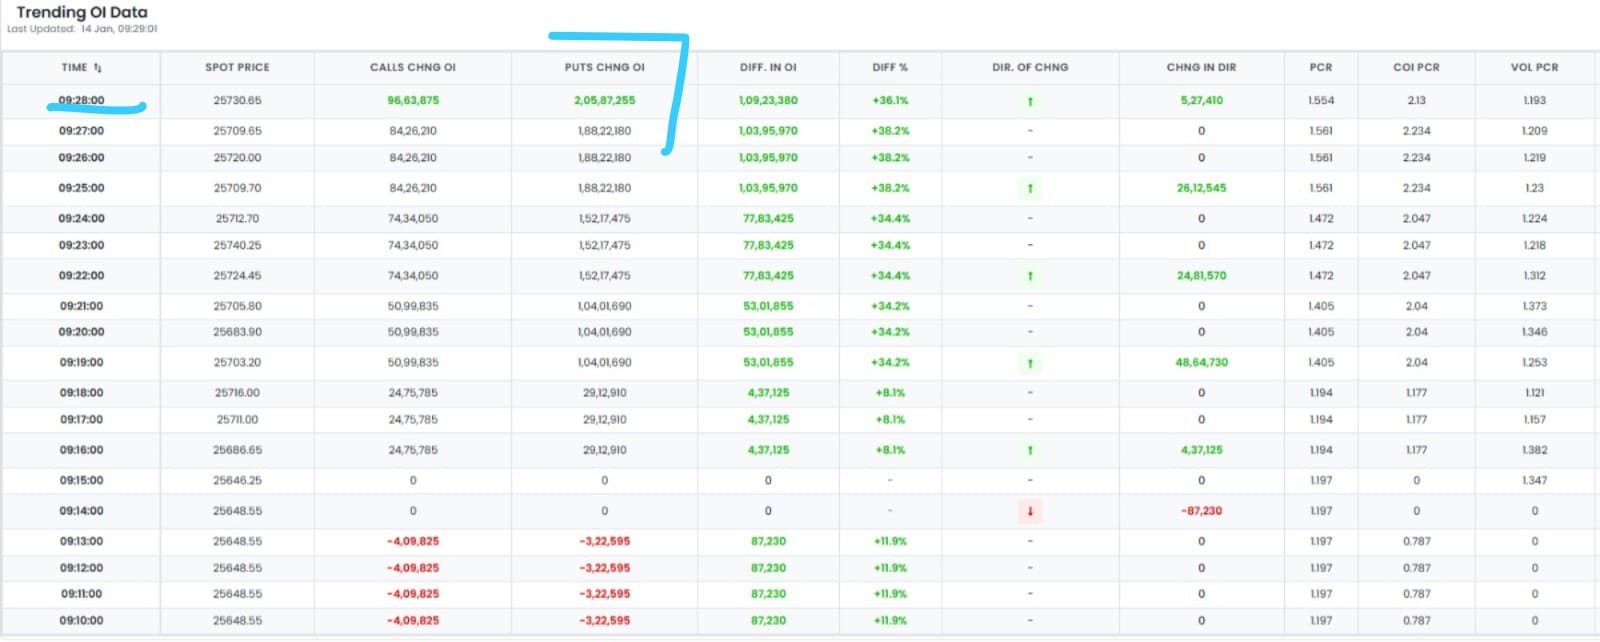Click the VOL PCR column header
This screenshot has height=642, width=1600.
1534,68
